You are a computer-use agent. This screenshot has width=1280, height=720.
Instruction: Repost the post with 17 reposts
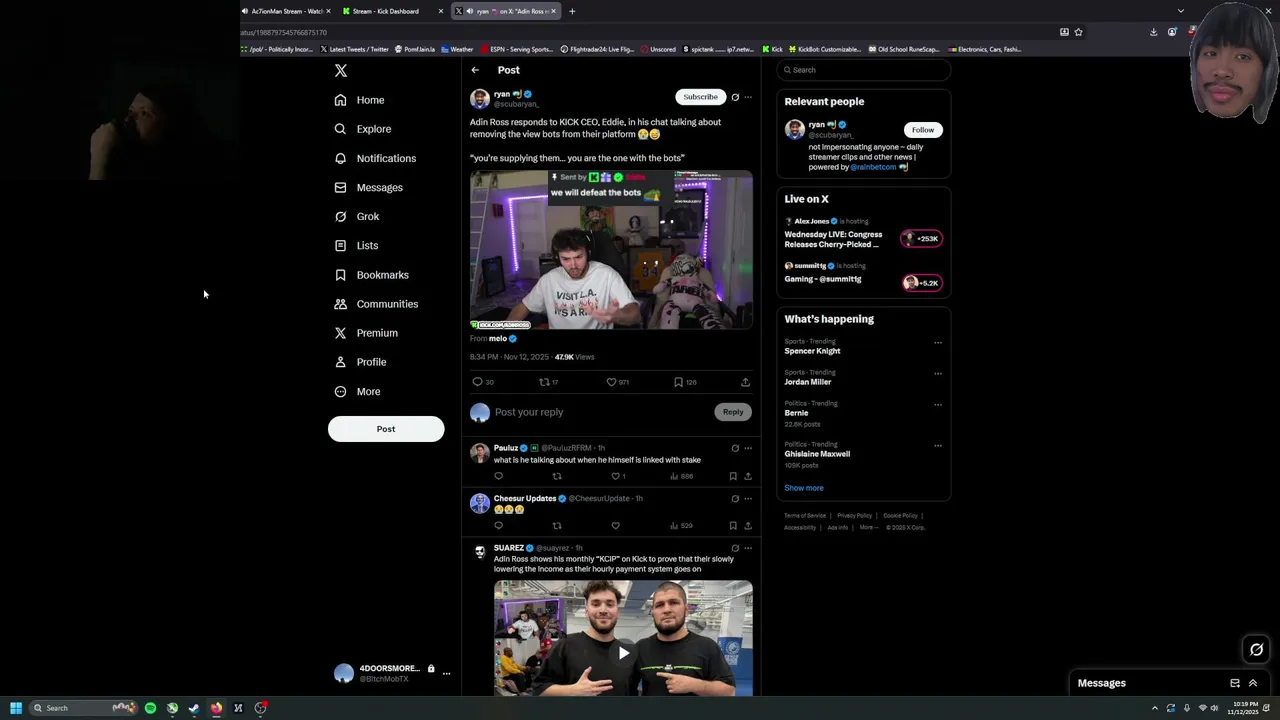544,382
